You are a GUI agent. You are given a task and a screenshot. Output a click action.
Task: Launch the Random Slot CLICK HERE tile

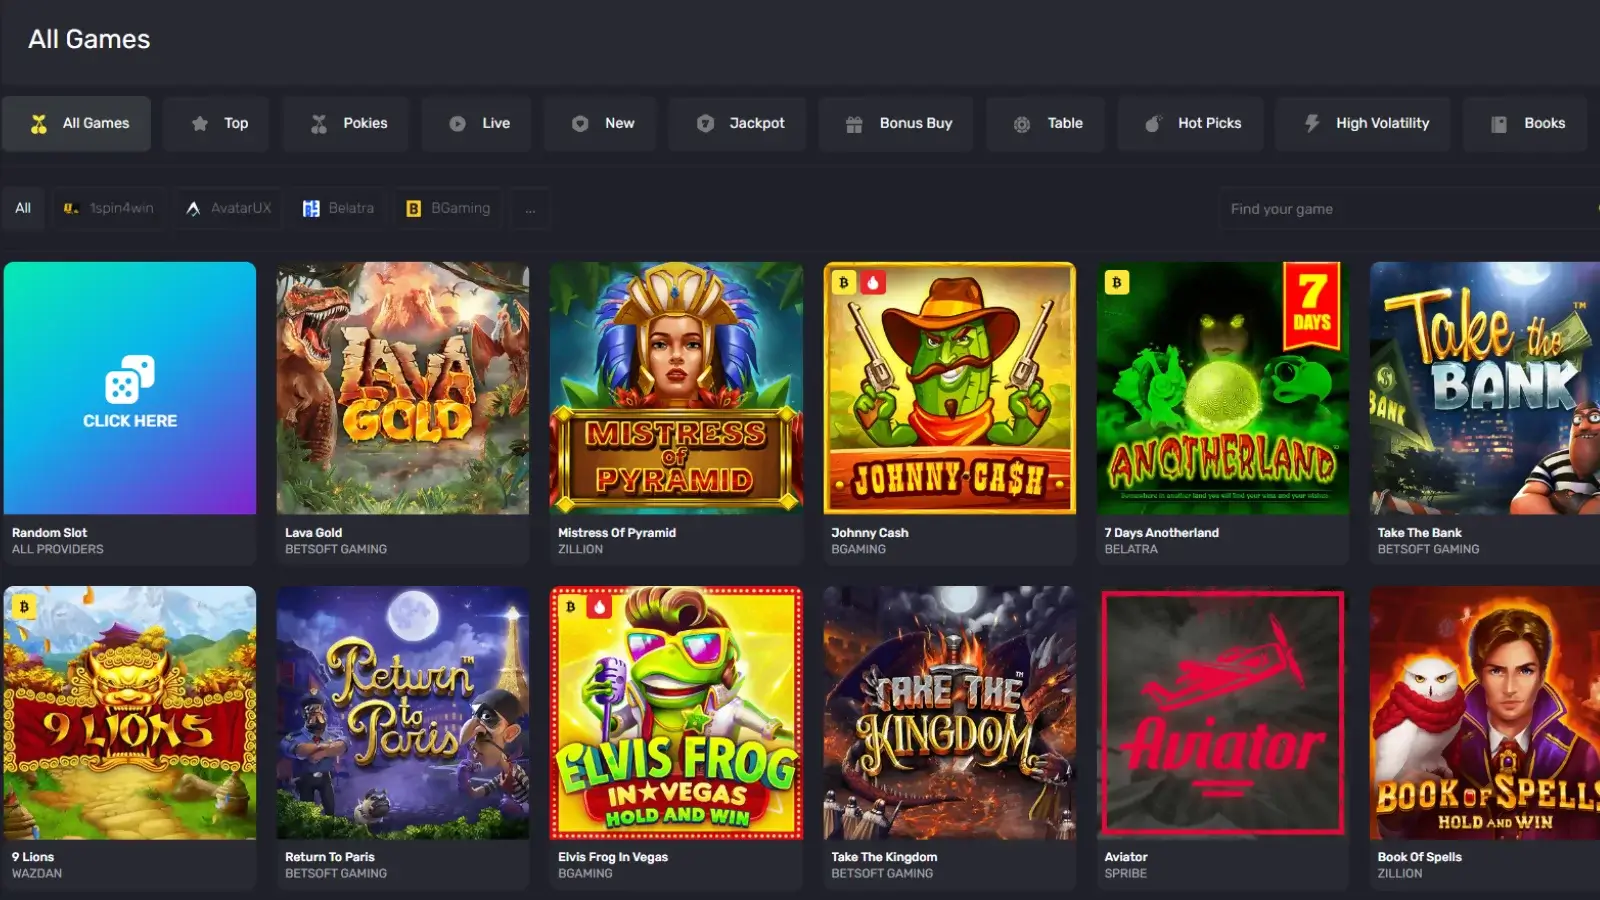tap(130, 388)
